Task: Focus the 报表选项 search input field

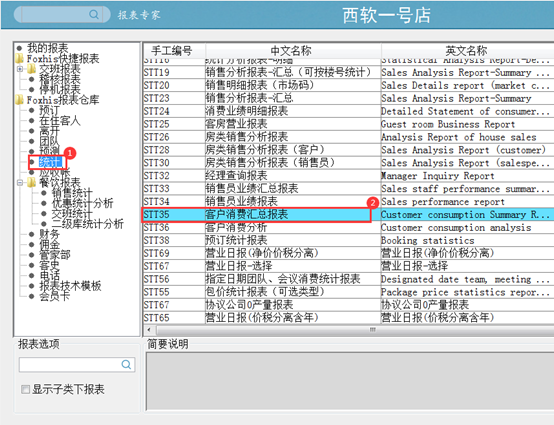Action: tap(70, 364)
